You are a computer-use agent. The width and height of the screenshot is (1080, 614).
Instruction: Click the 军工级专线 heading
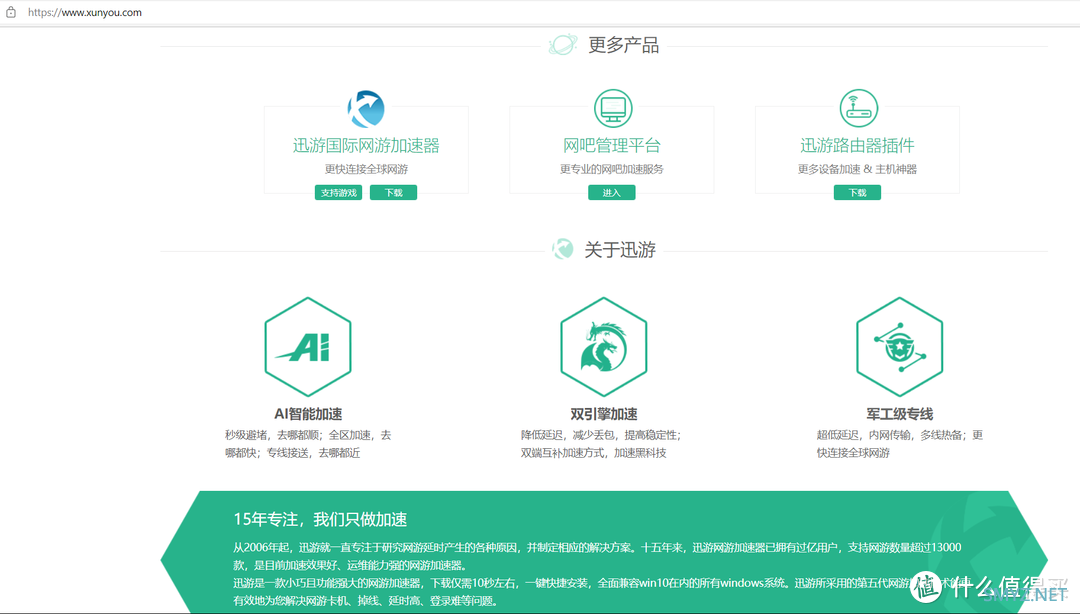click(900, 414)
